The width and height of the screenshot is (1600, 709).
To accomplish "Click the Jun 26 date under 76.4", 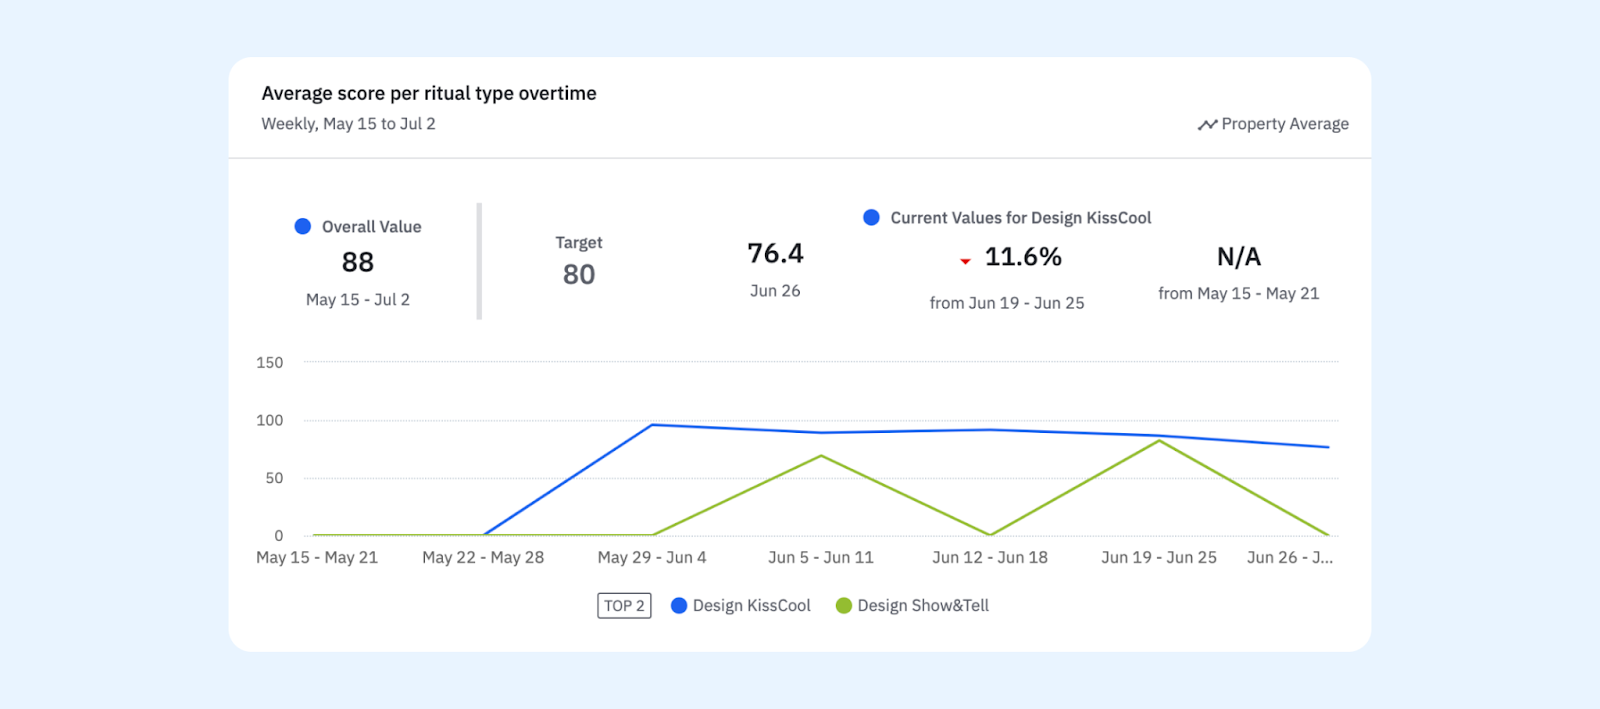I will [x=775, y=290].
